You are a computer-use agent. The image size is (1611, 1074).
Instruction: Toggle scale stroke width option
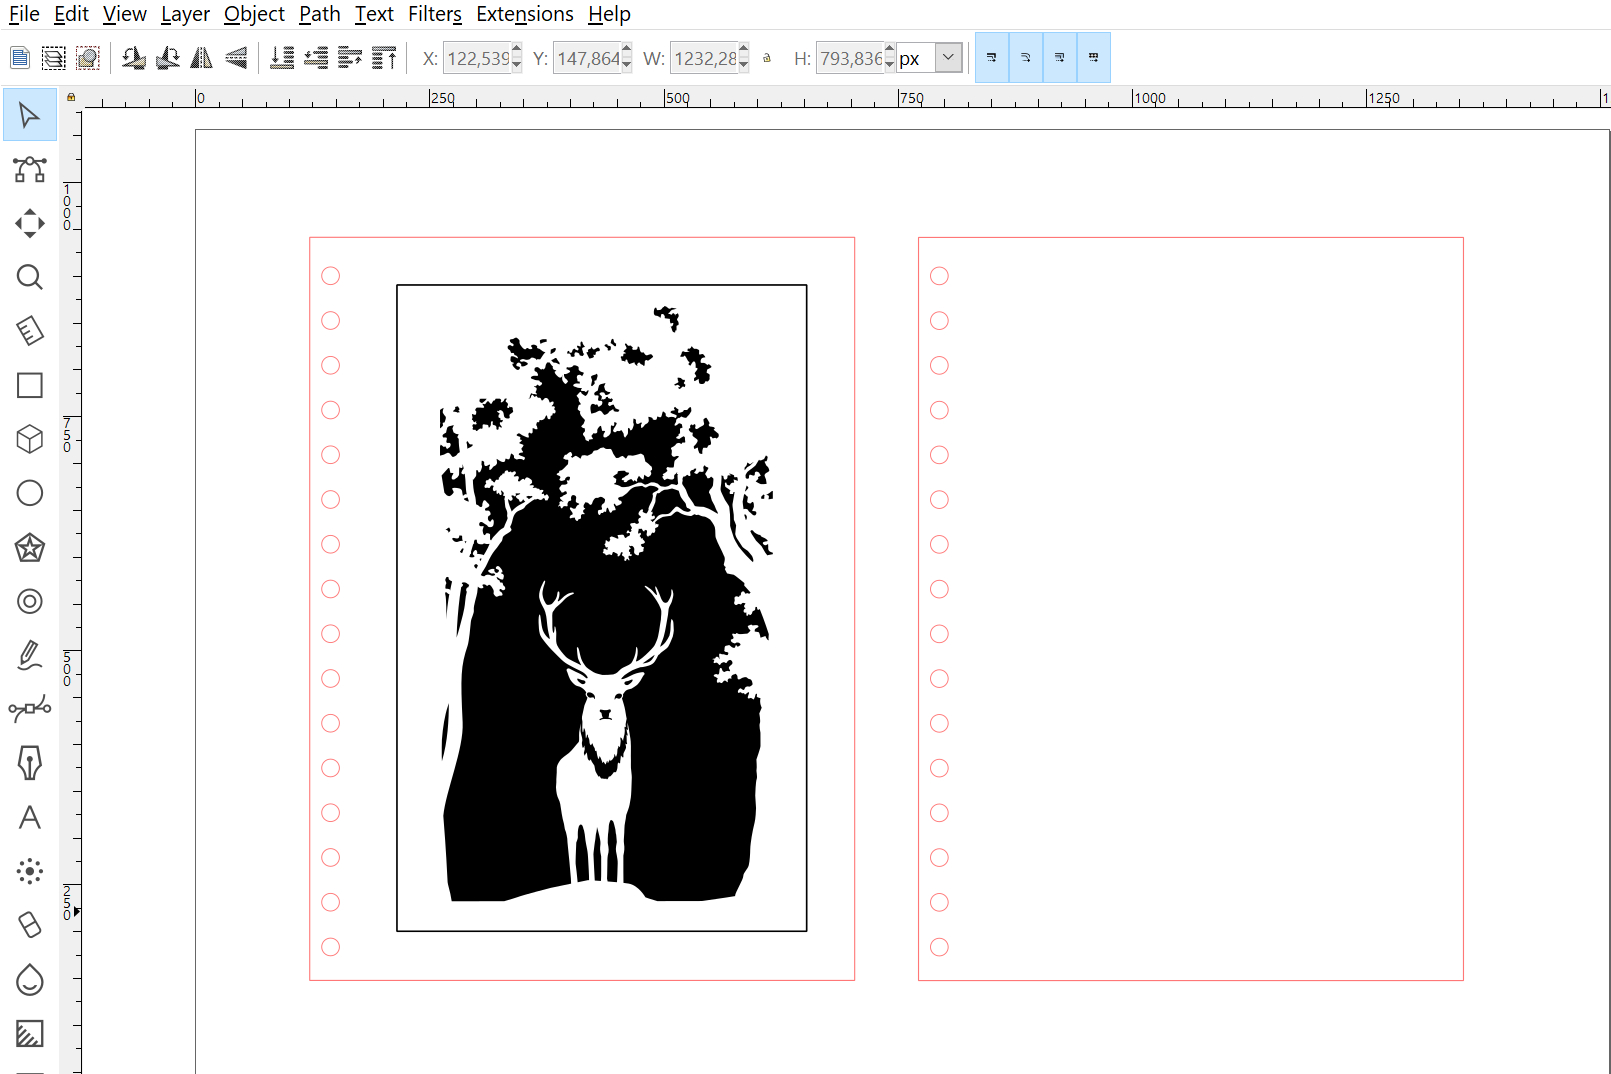992,58
